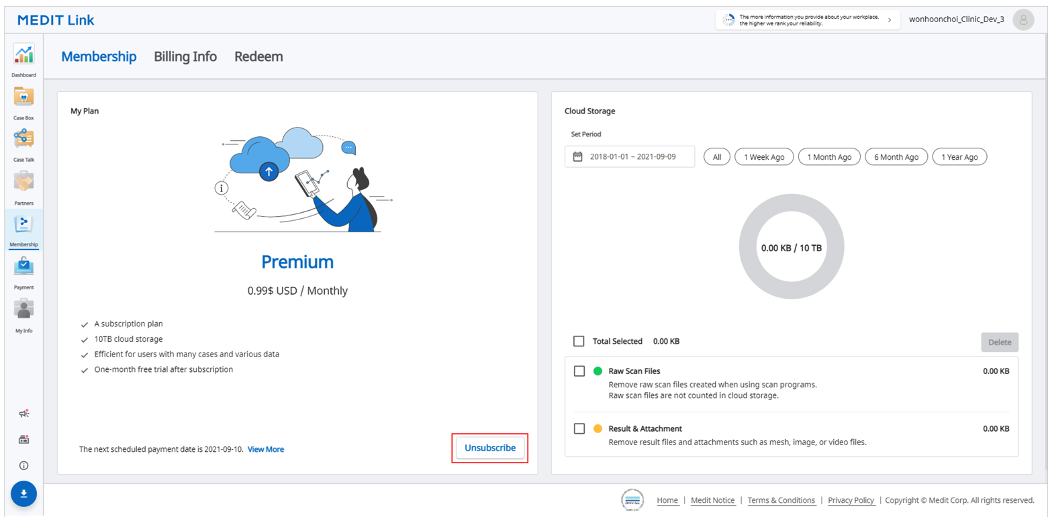Screen dimensions: 1051x519
Task: Click the calendar icon in Set Period
Action: [578, 157]
